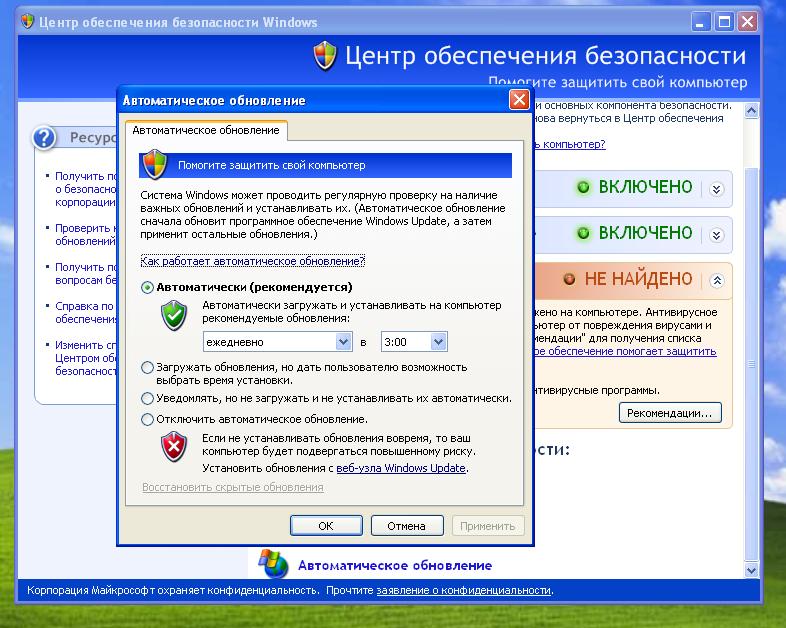Image resolution: width=786 pixels, height=628 pixels.
Task: Click Восстановить скрытые обновления link
Action: pyautogui.click(x=233, y=487)
